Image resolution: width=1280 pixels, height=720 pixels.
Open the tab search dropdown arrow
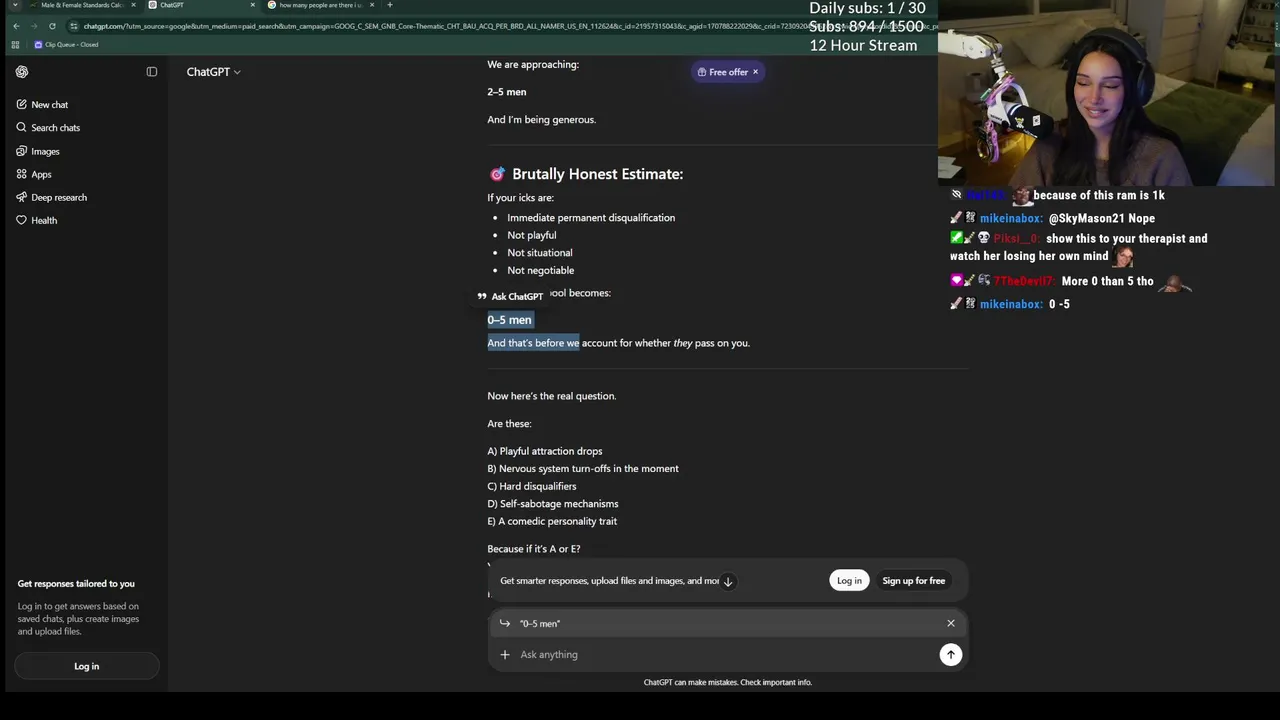pos(14,5)
